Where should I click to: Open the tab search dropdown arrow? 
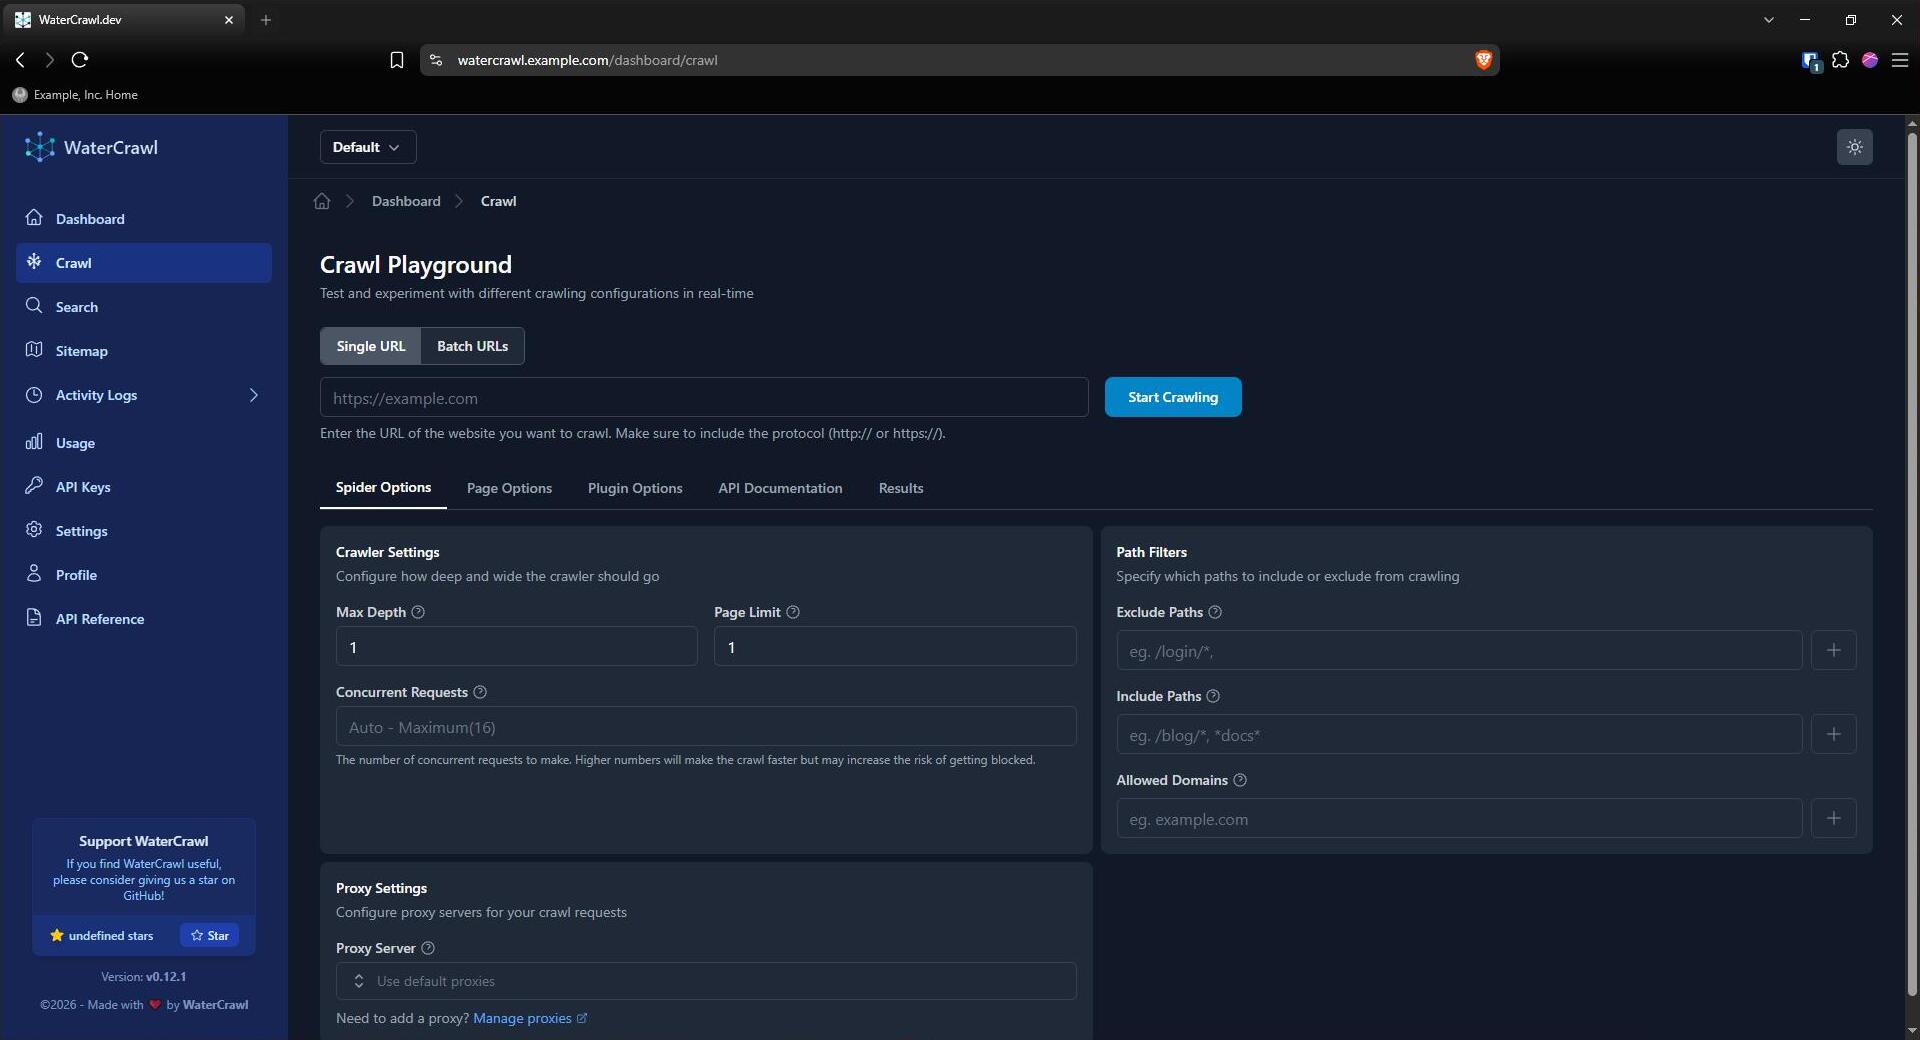pyautogui.click(x=1769, y=20)
